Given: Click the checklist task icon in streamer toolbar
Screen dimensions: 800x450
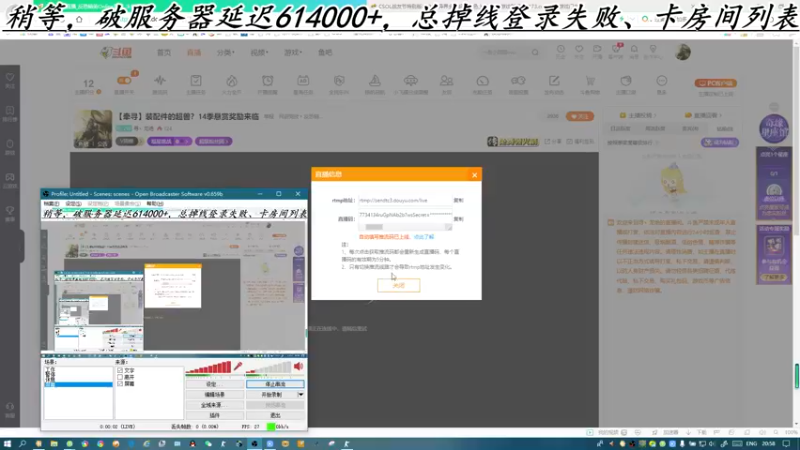Looking at the screenshot, I should pyautogui.click(x=196, y=81).
